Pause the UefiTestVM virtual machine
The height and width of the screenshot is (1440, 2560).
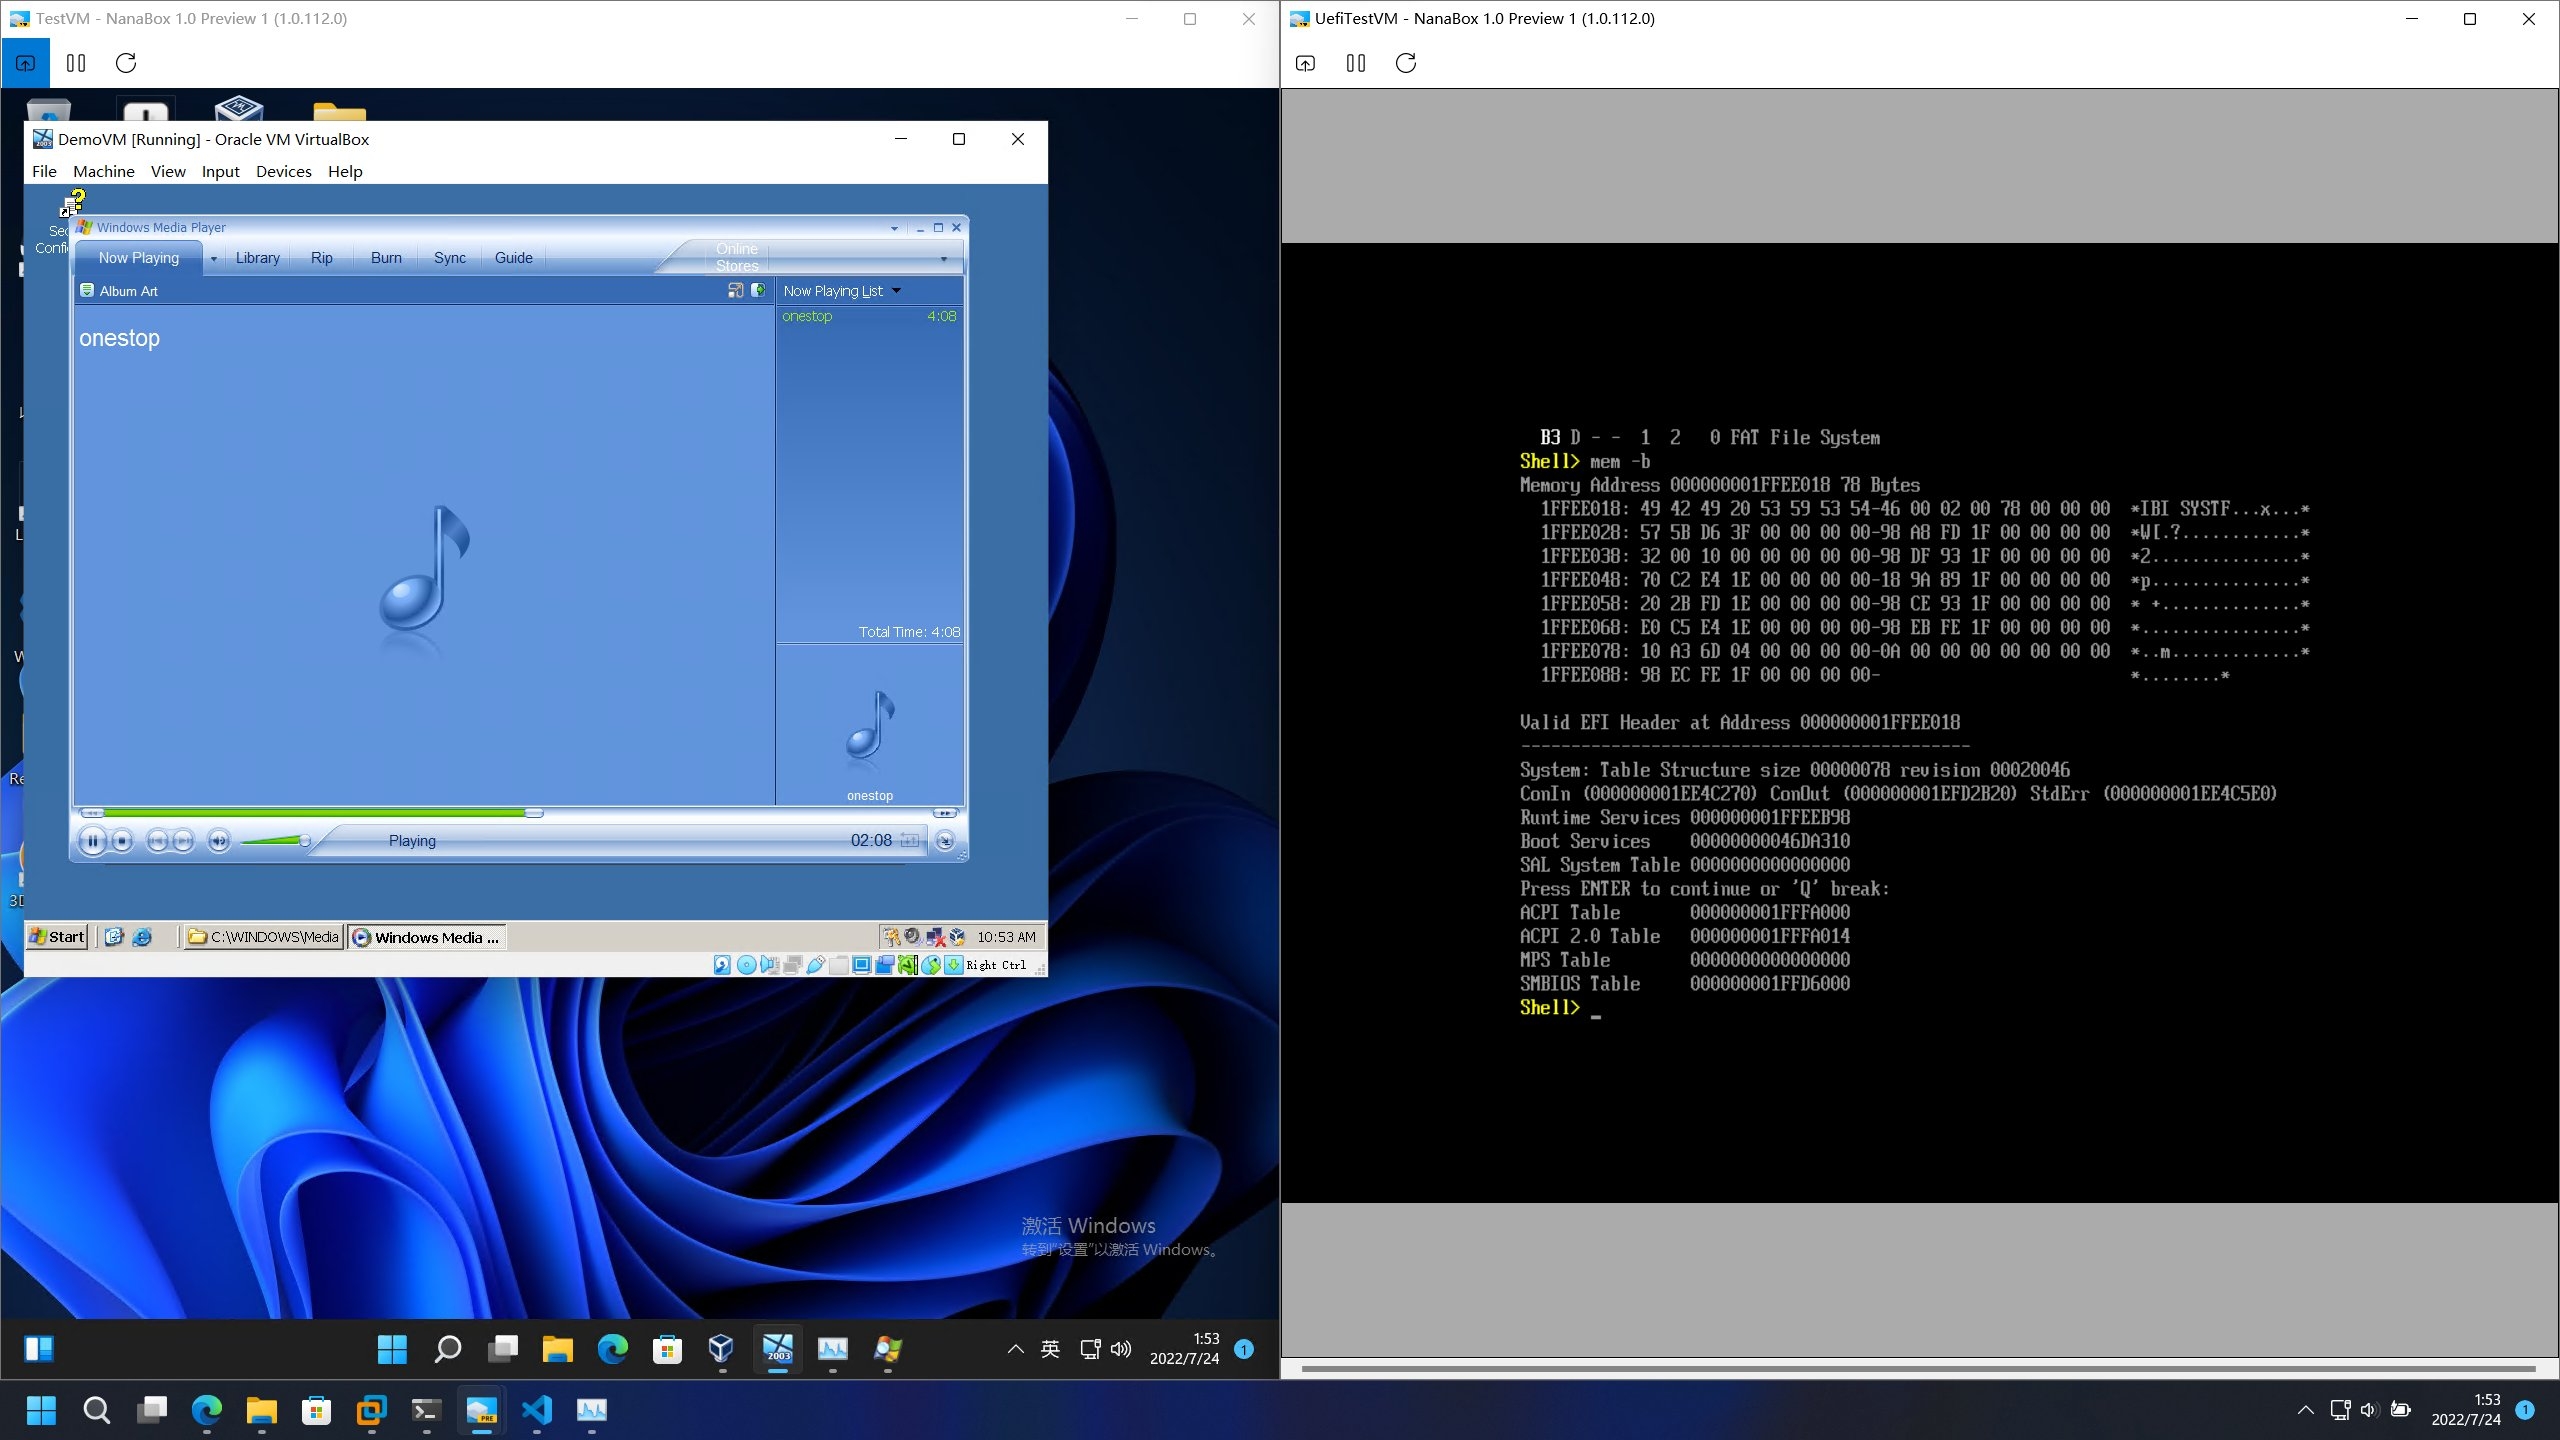pyautogui.click(x=1356, y=63)
